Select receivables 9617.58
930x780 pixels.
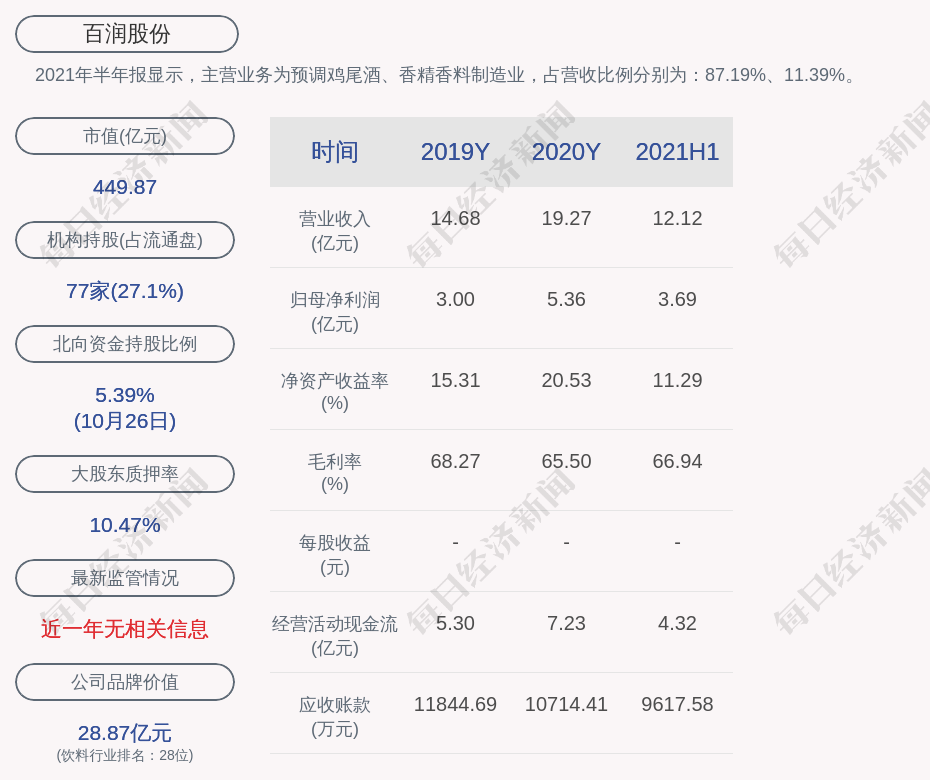677,704
